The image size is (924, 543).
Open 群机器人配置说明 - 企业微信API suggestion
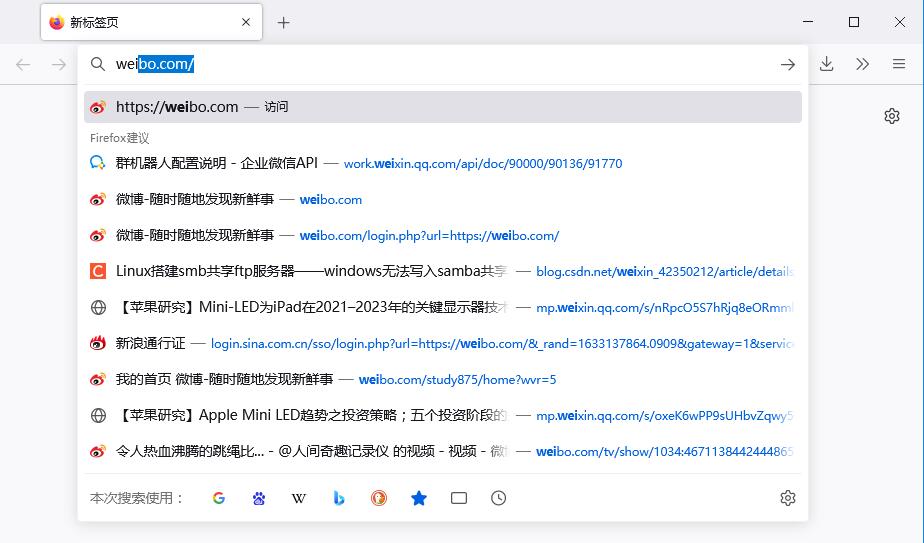[x=443, y=163]
